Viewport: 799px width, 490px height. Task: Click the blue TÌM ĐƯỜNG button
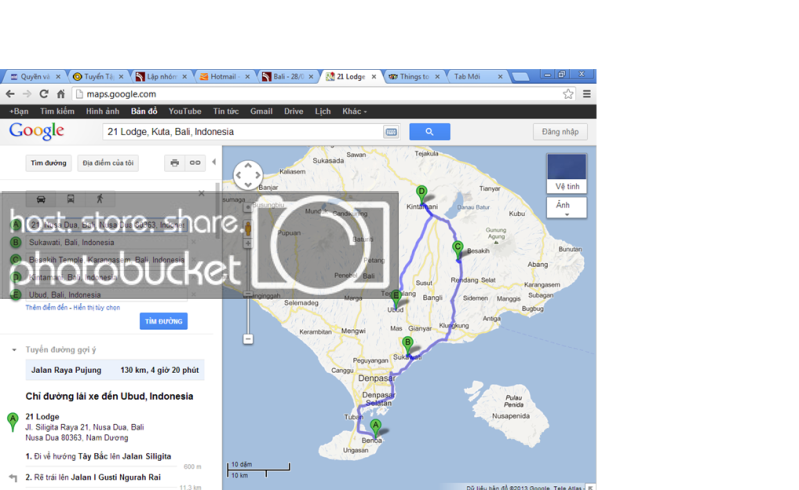(x=164, y=321)
